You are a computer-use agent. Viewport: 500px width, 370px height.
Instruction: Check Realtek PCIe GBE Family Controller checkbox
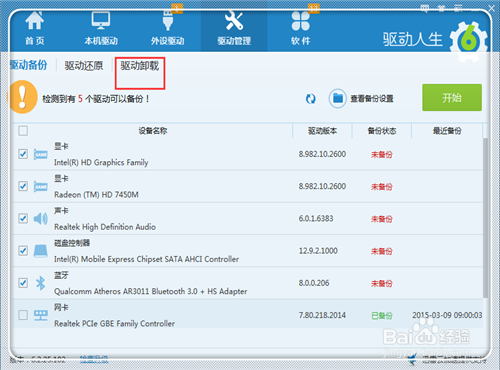(23, 315)
